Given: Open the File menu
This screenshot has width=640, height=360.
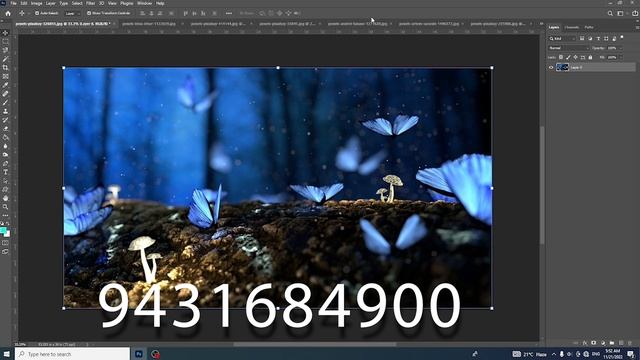Looking at the screenshot, I should tap(13, 3).
